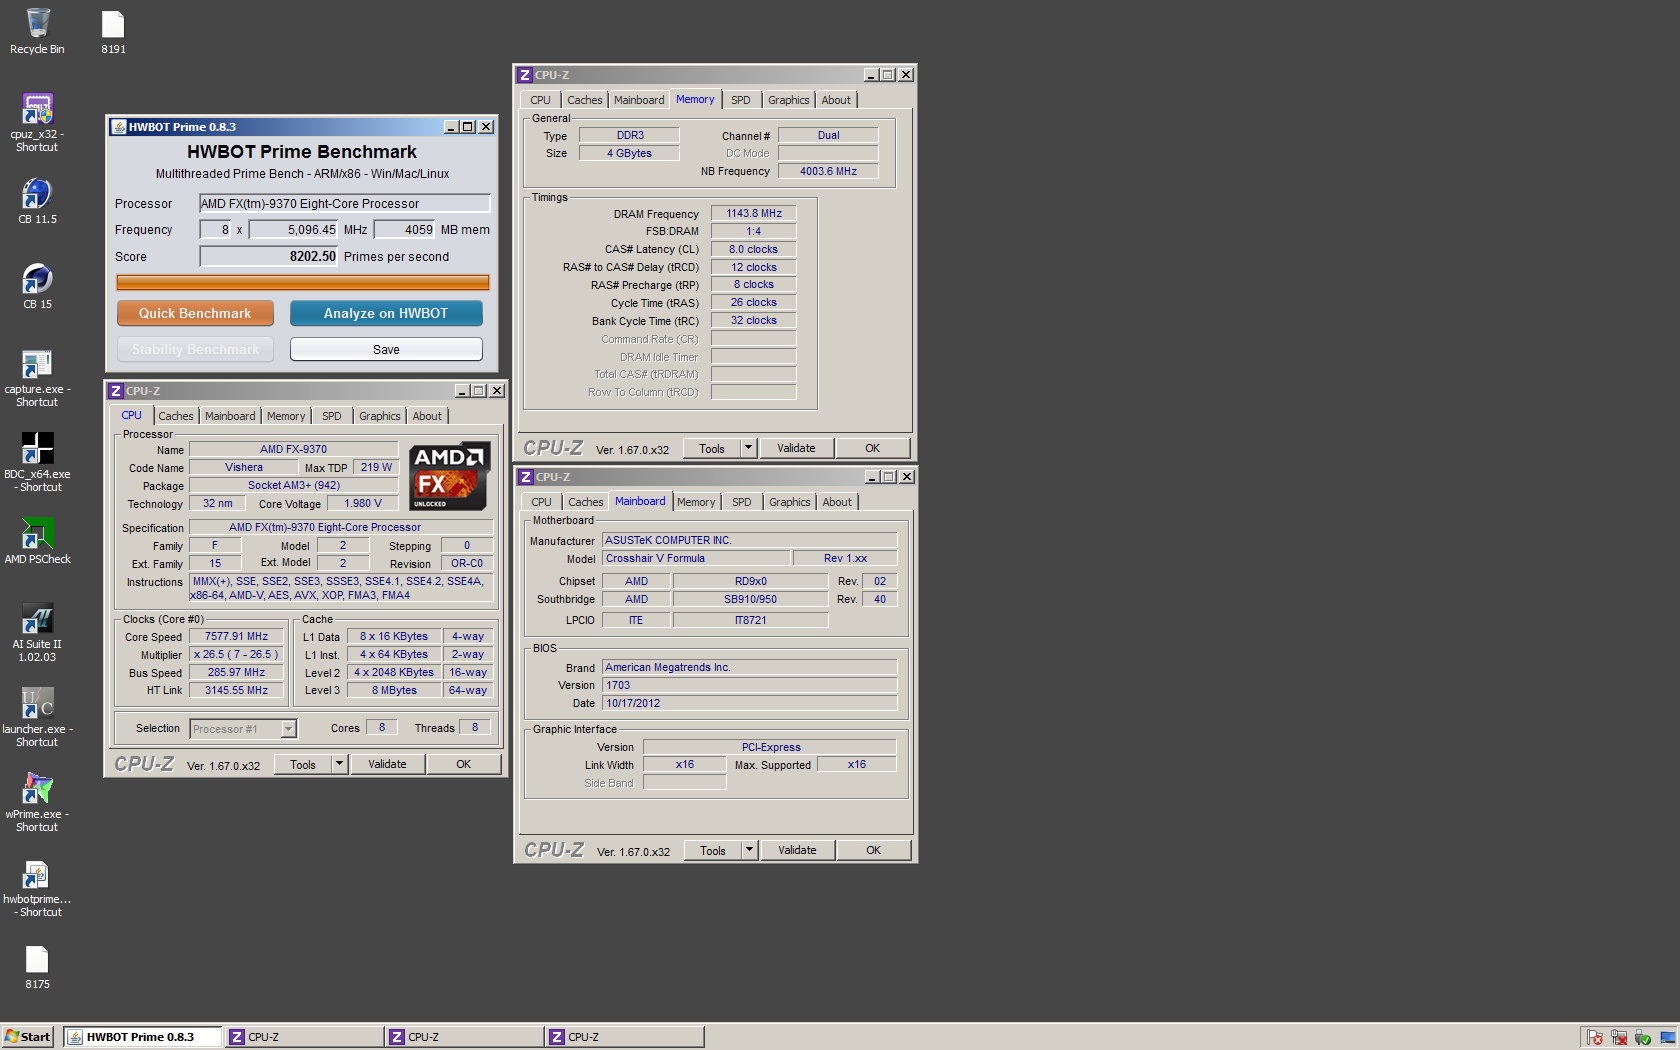Viewport: 1680px width, 1050px height.
Task: Click the BIOS Date 10/17/2012 value
Action: tap(749, 703)
